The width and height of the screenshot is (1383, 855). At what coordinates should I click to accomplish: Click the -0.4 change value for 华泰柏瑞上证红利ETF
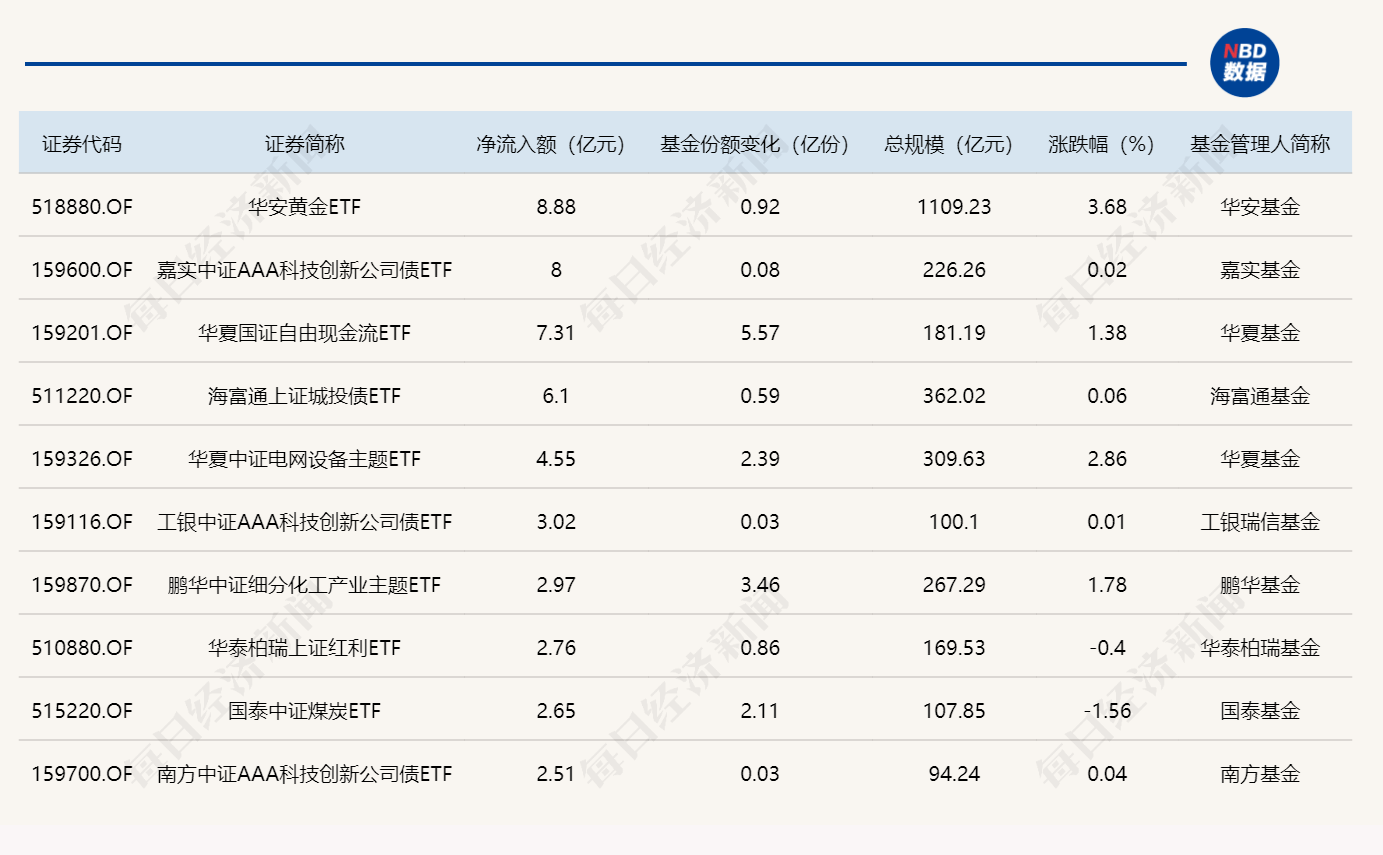click(1107, 648)
